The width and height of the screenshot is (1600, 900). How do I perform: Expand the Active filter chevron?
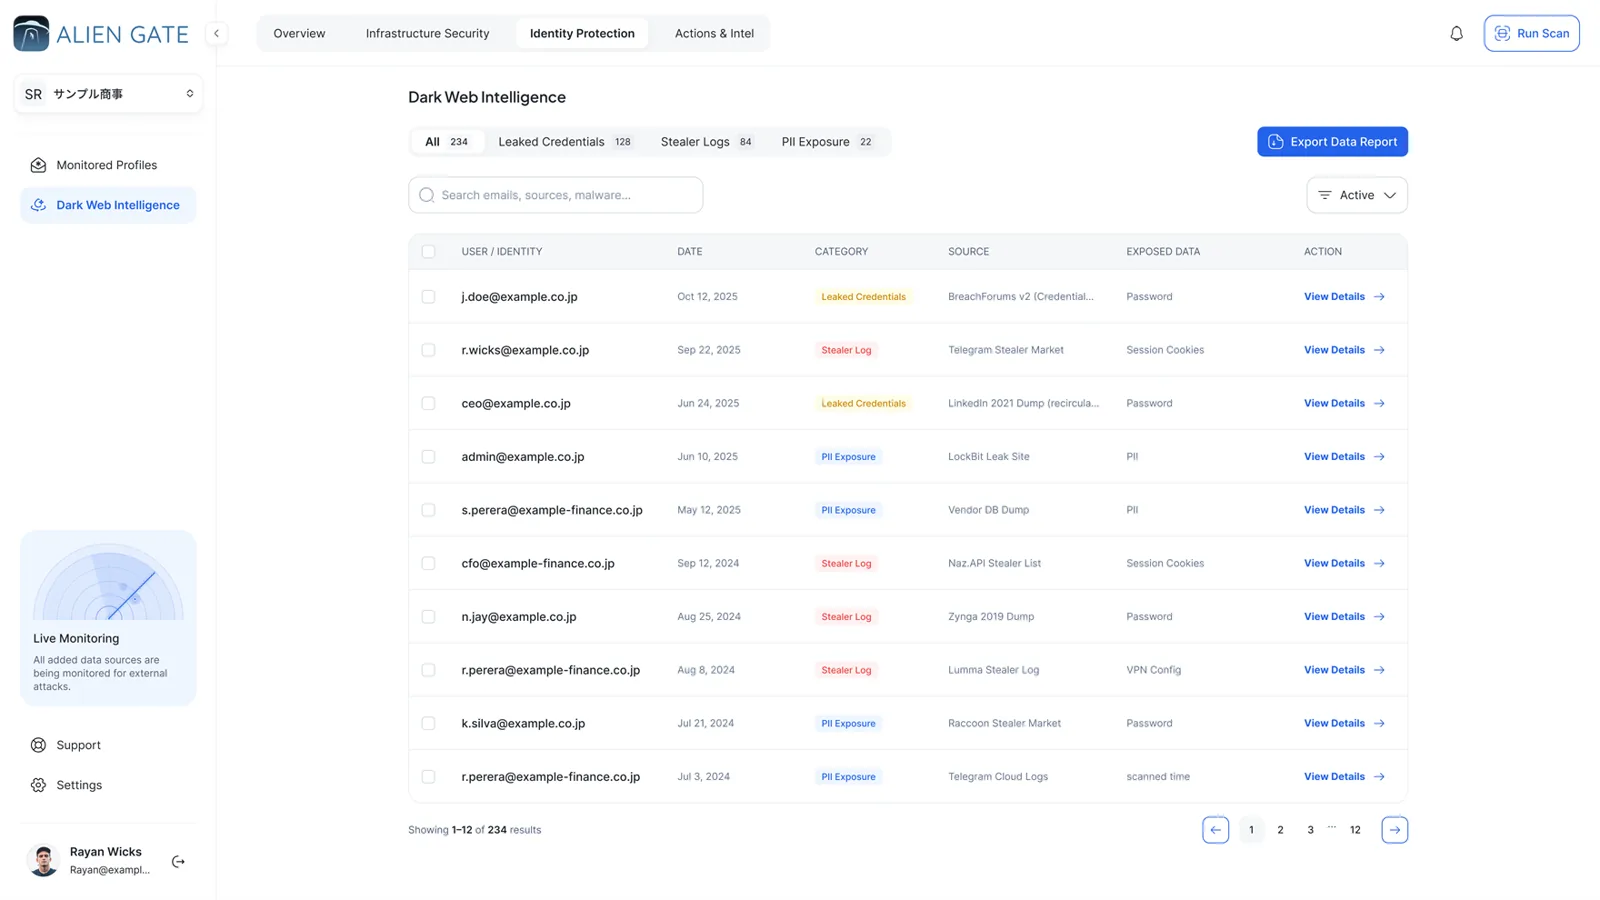click(x=1389, y=195)
